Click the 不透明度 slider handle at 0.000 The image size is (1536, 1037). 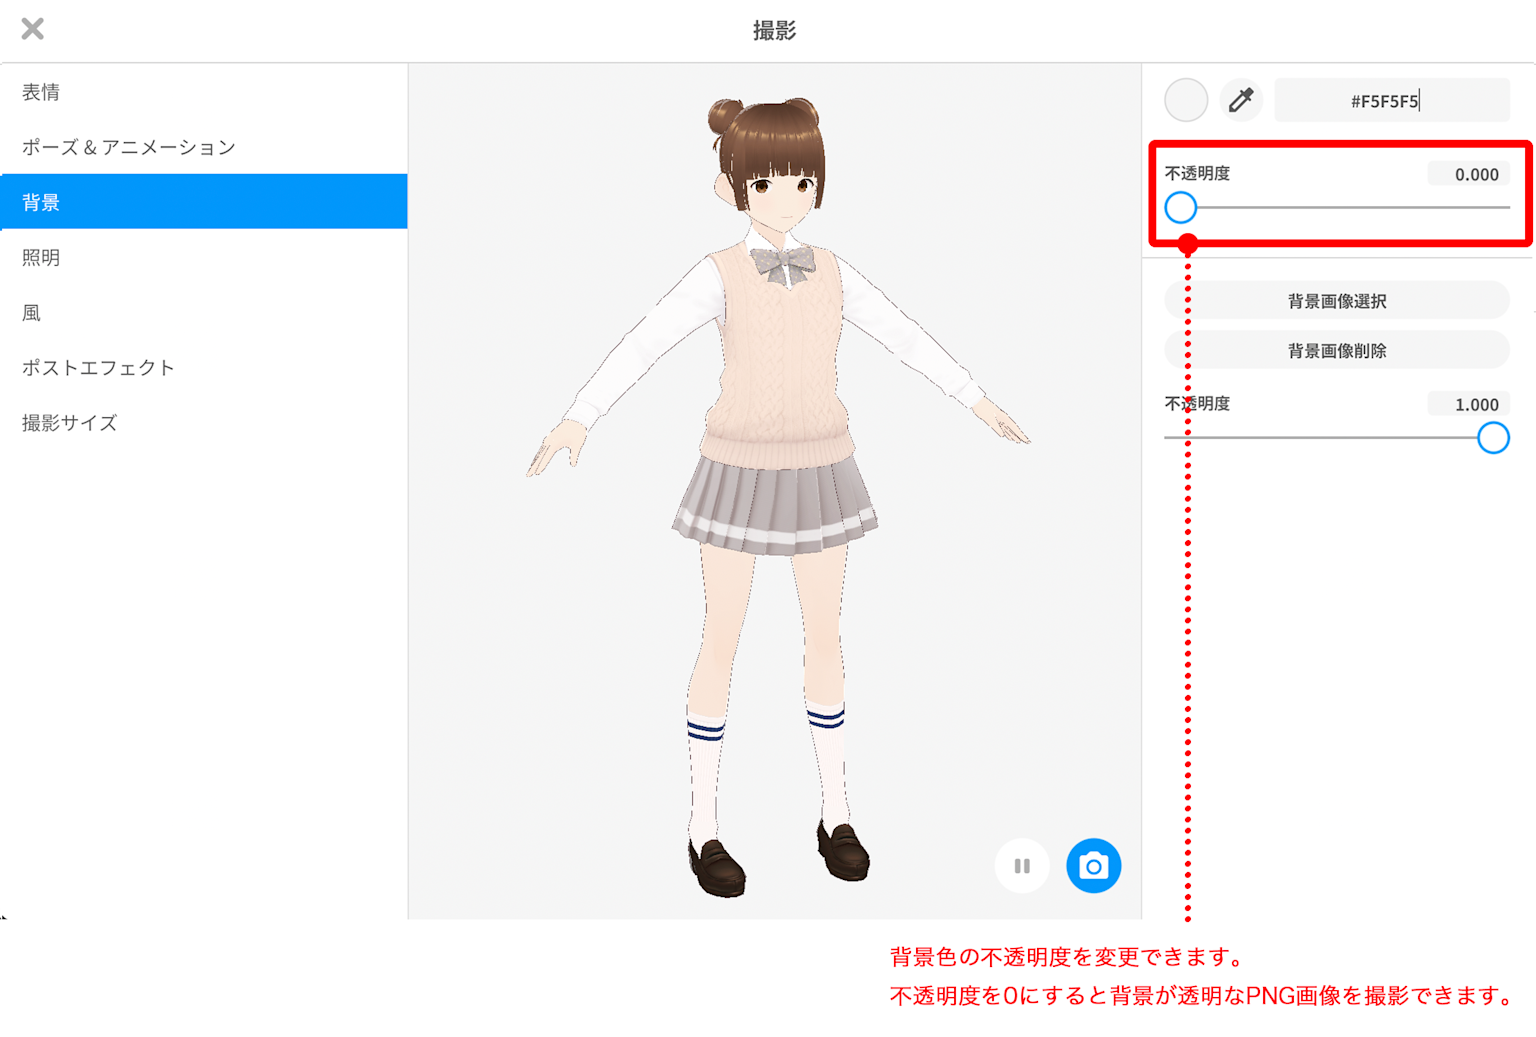(x=1181, y=207)
